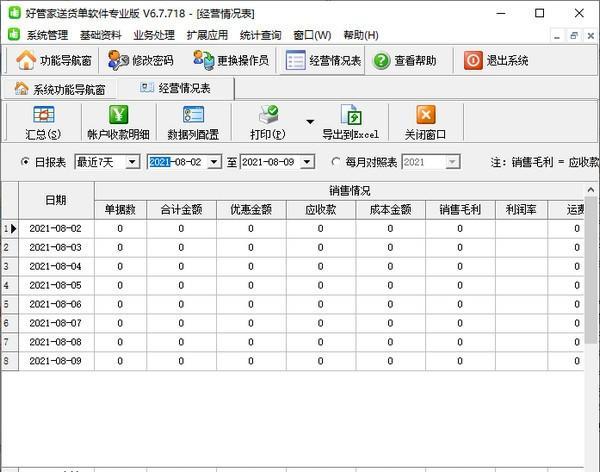Click the 应收款 column header

point(321,209)
